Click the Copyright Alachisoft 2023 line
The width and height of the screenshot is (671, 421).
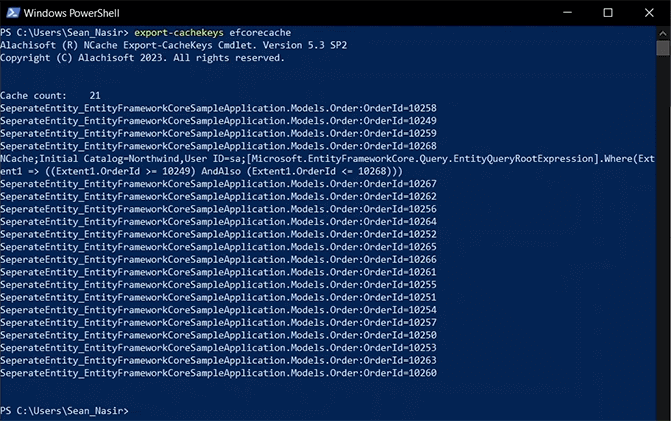click(142, 58)
